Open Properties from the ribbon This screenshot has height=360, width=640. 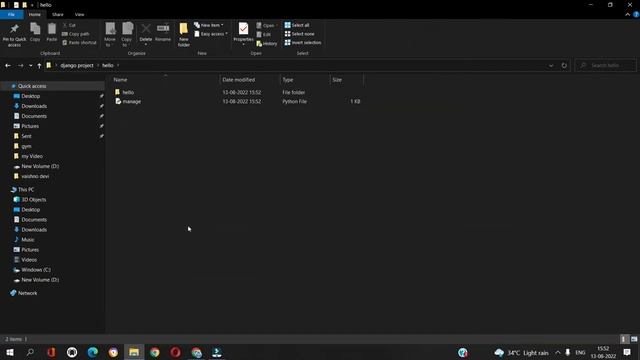click(x=243, y=33)
